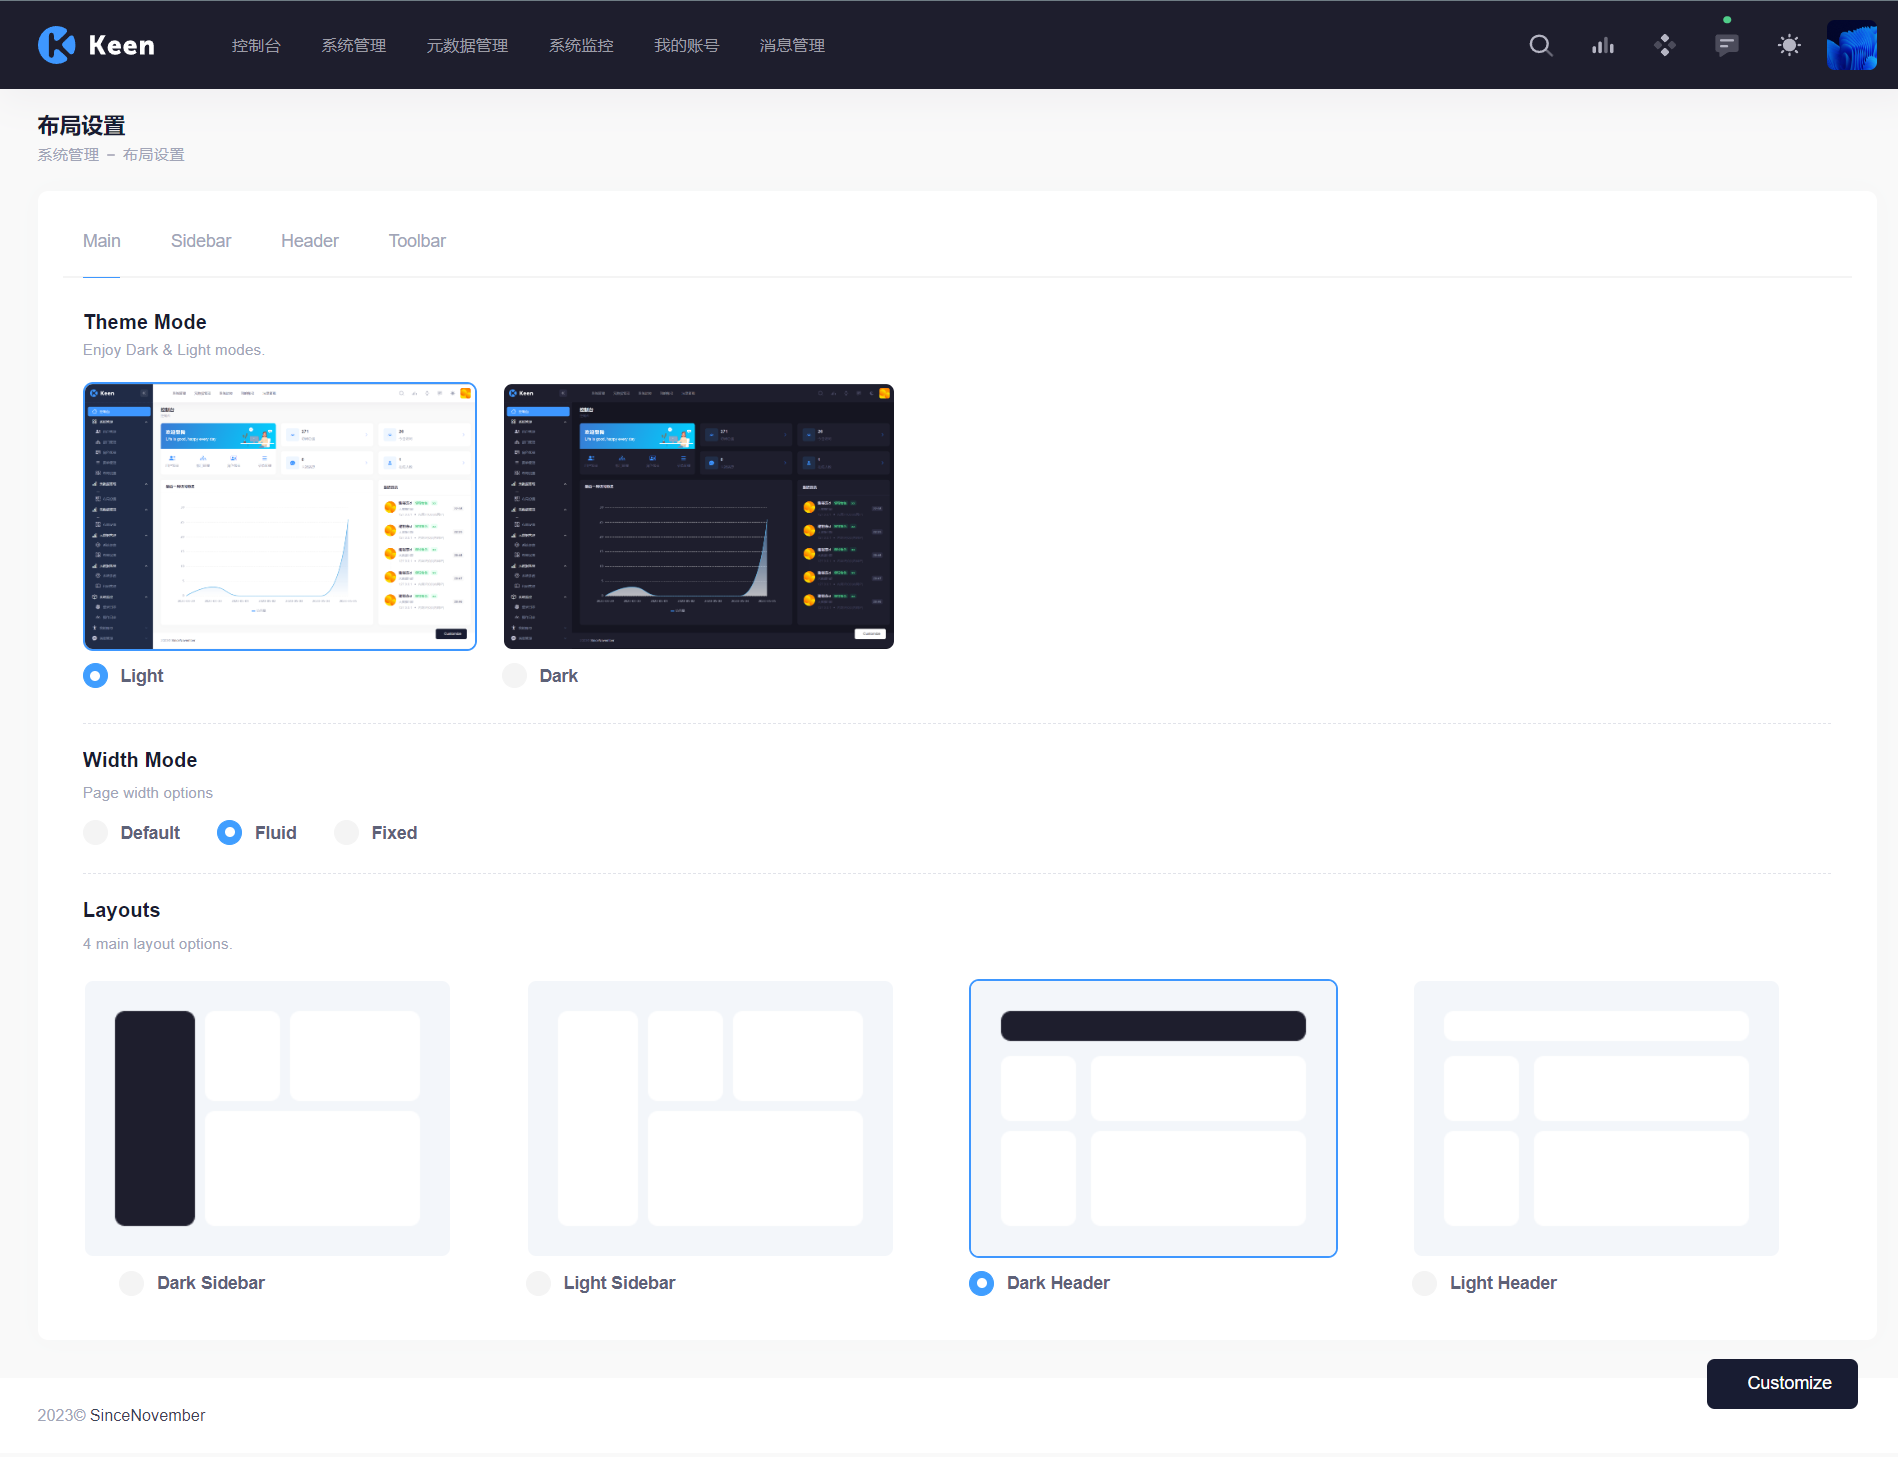Click the search magnifier icon in header
This screenshot has height=1457, width=1898.
(1540, 45)
